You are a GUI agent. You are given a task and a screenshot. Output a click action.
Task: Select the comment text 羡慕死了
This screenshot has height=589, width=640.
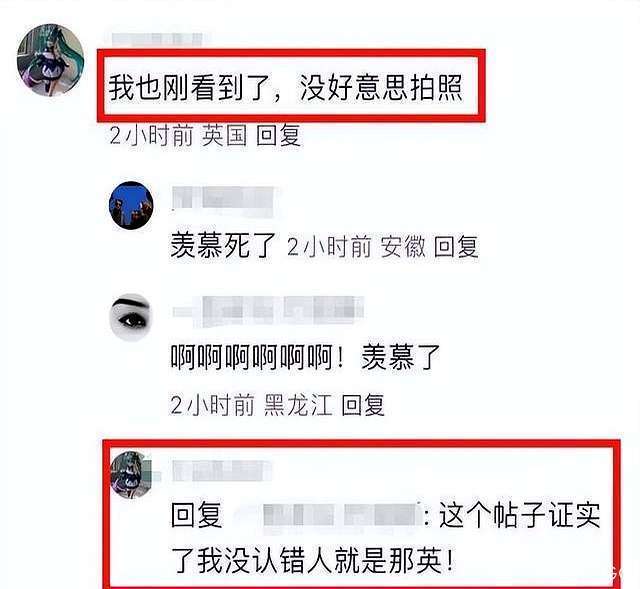(223, 246)
